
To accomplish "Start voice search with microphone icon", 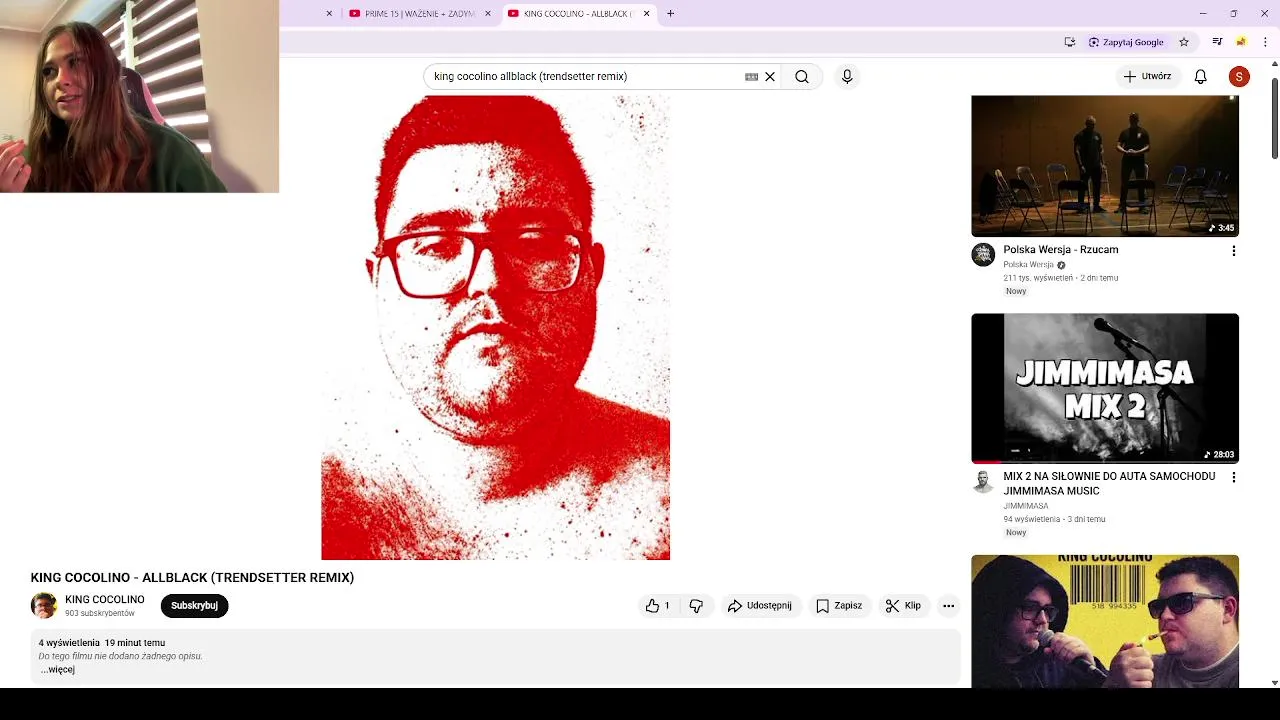I will click(x=847, y=77).
